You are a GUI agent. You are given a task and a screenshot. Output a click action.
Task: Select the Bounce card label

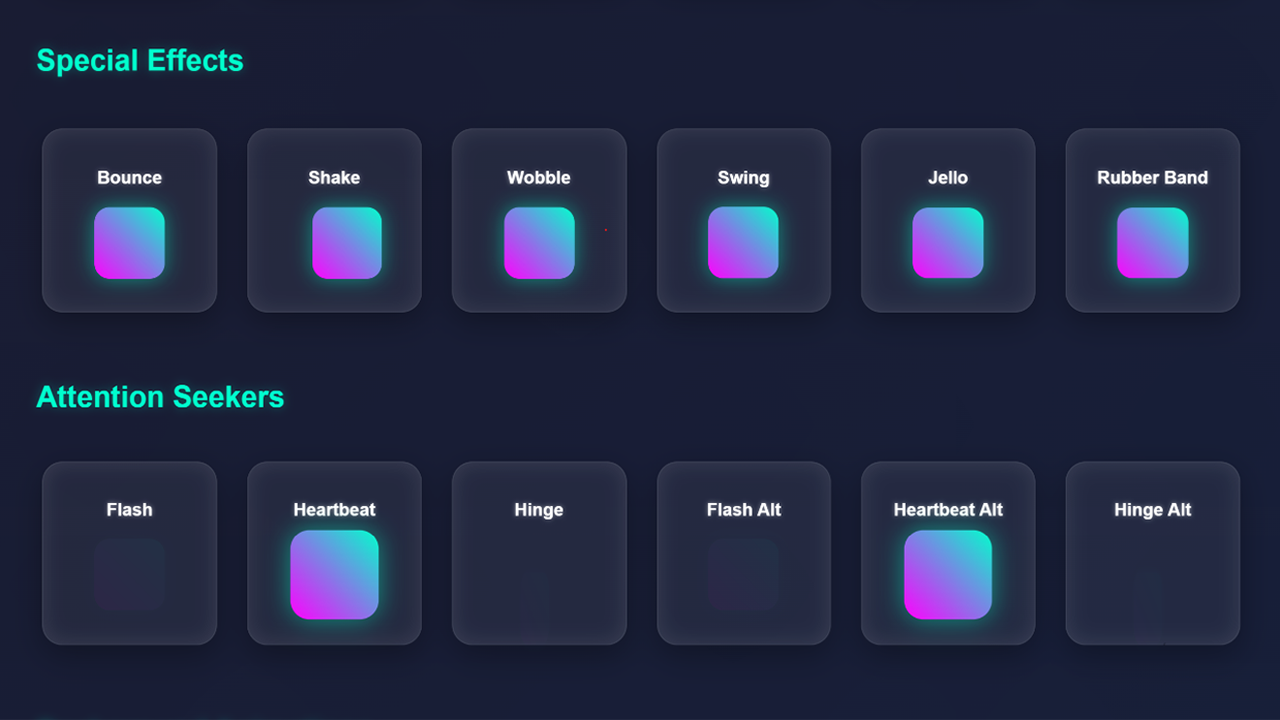pos(129,177)
